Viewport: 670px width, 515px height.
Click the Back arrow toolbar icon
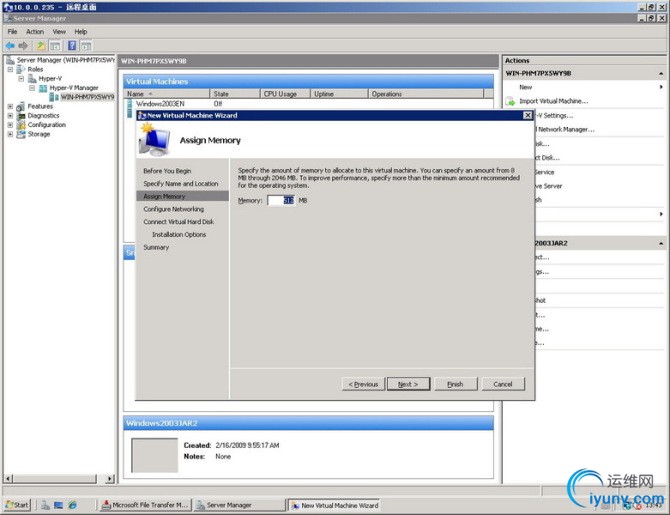(10, 46)
